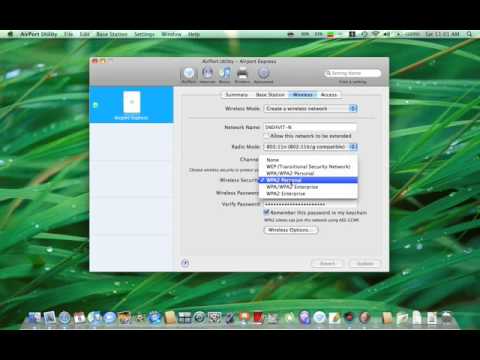Open the Internet toolbar pane
480x360 pixels.
[207, 75]
